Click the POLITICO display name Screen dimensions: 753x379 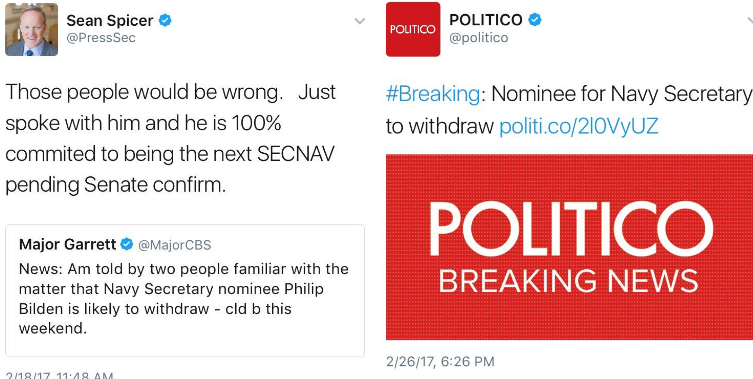click(x=486, y=20)
